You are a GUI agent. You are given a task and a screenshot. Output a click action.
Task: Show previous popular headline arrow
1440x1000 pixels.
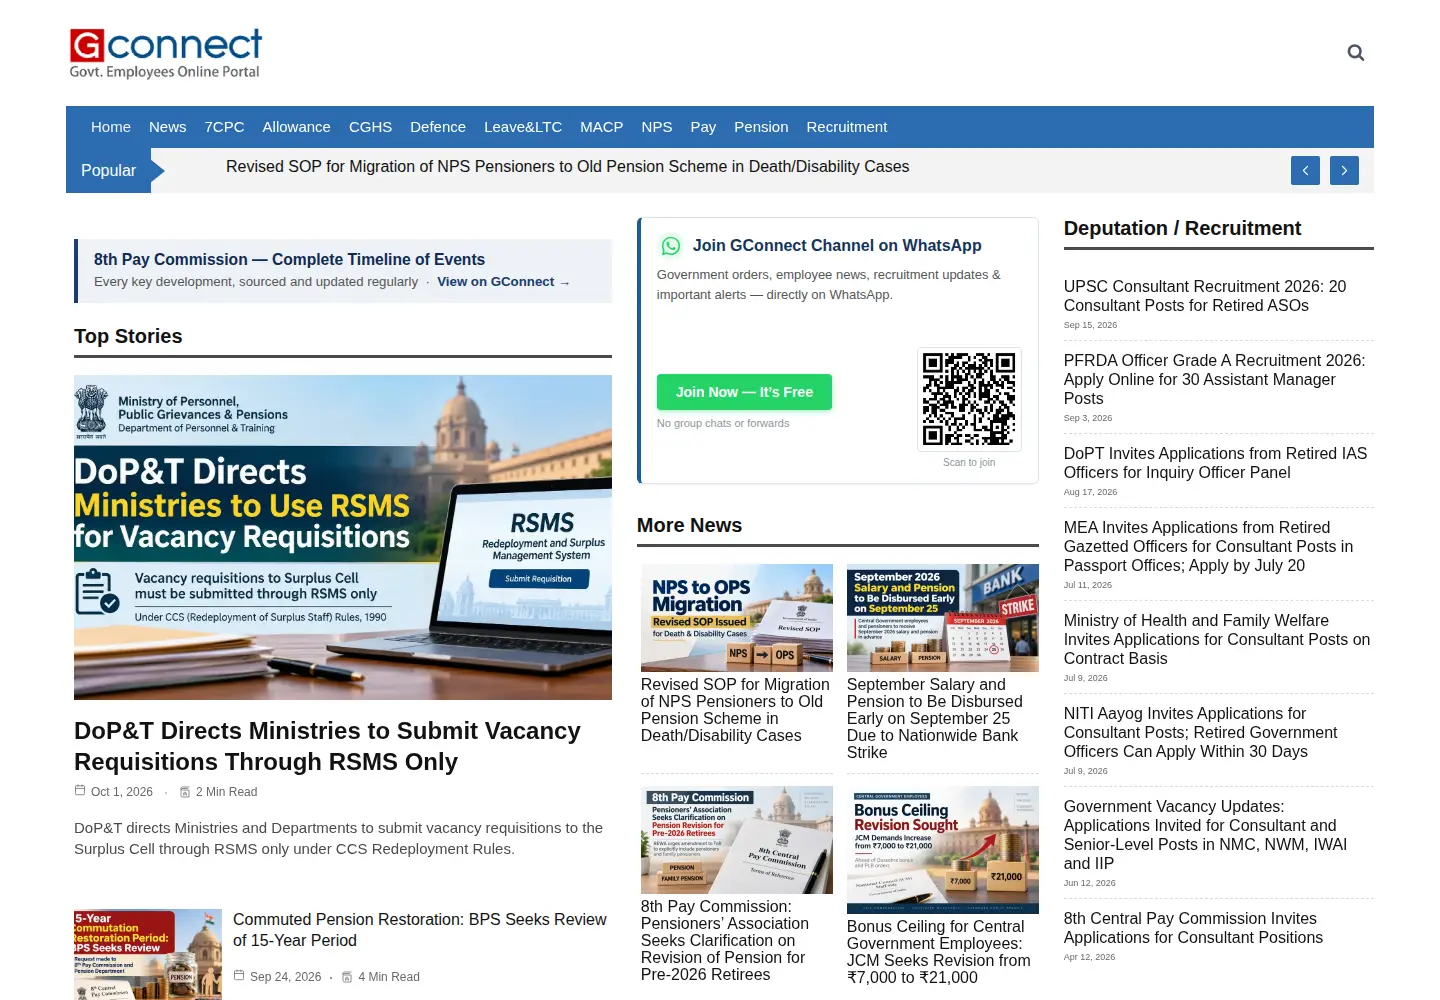point(1305,170)
